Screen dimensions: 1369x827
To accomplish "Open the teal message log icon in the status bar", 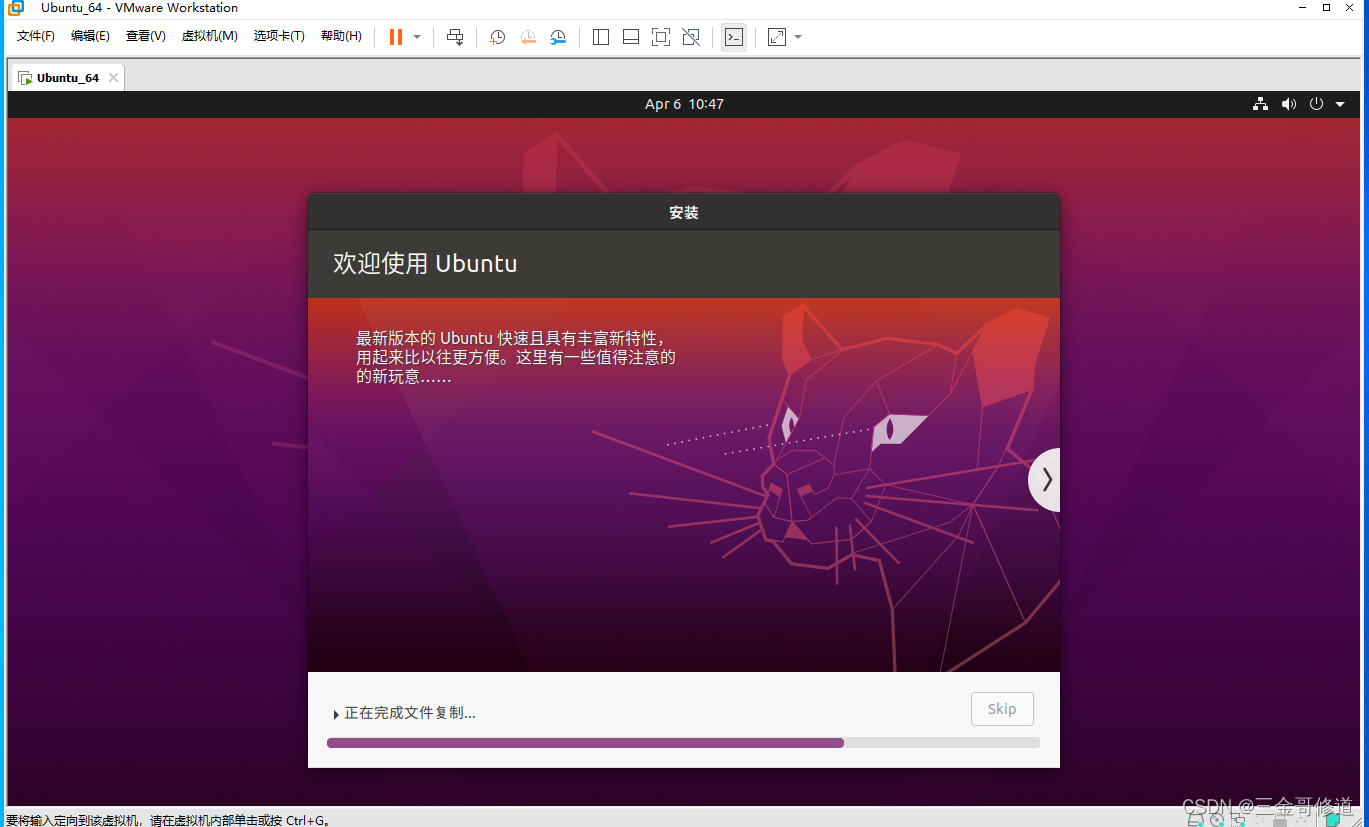I will click(1332, 820).
